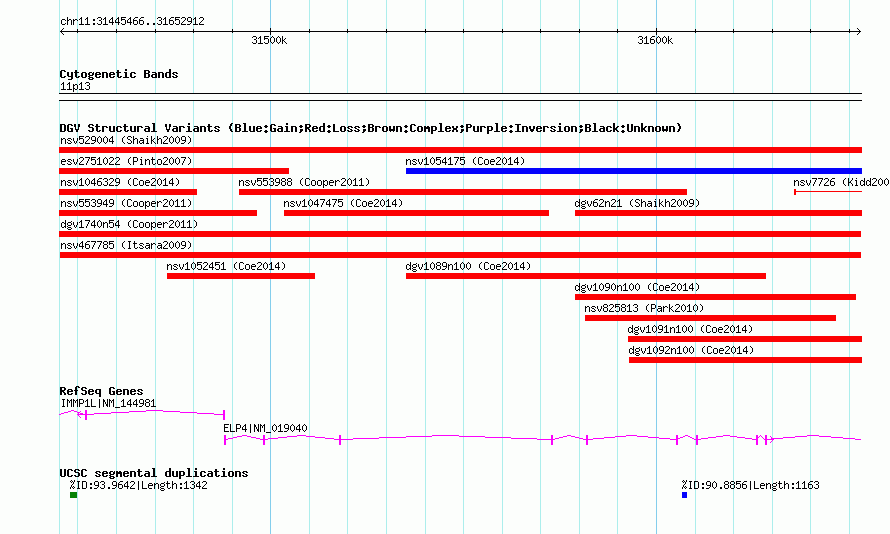890x534 pixels.
Task: Select the nsv1052451 (Coe2014) red bar
Action: tap(241, 276)
